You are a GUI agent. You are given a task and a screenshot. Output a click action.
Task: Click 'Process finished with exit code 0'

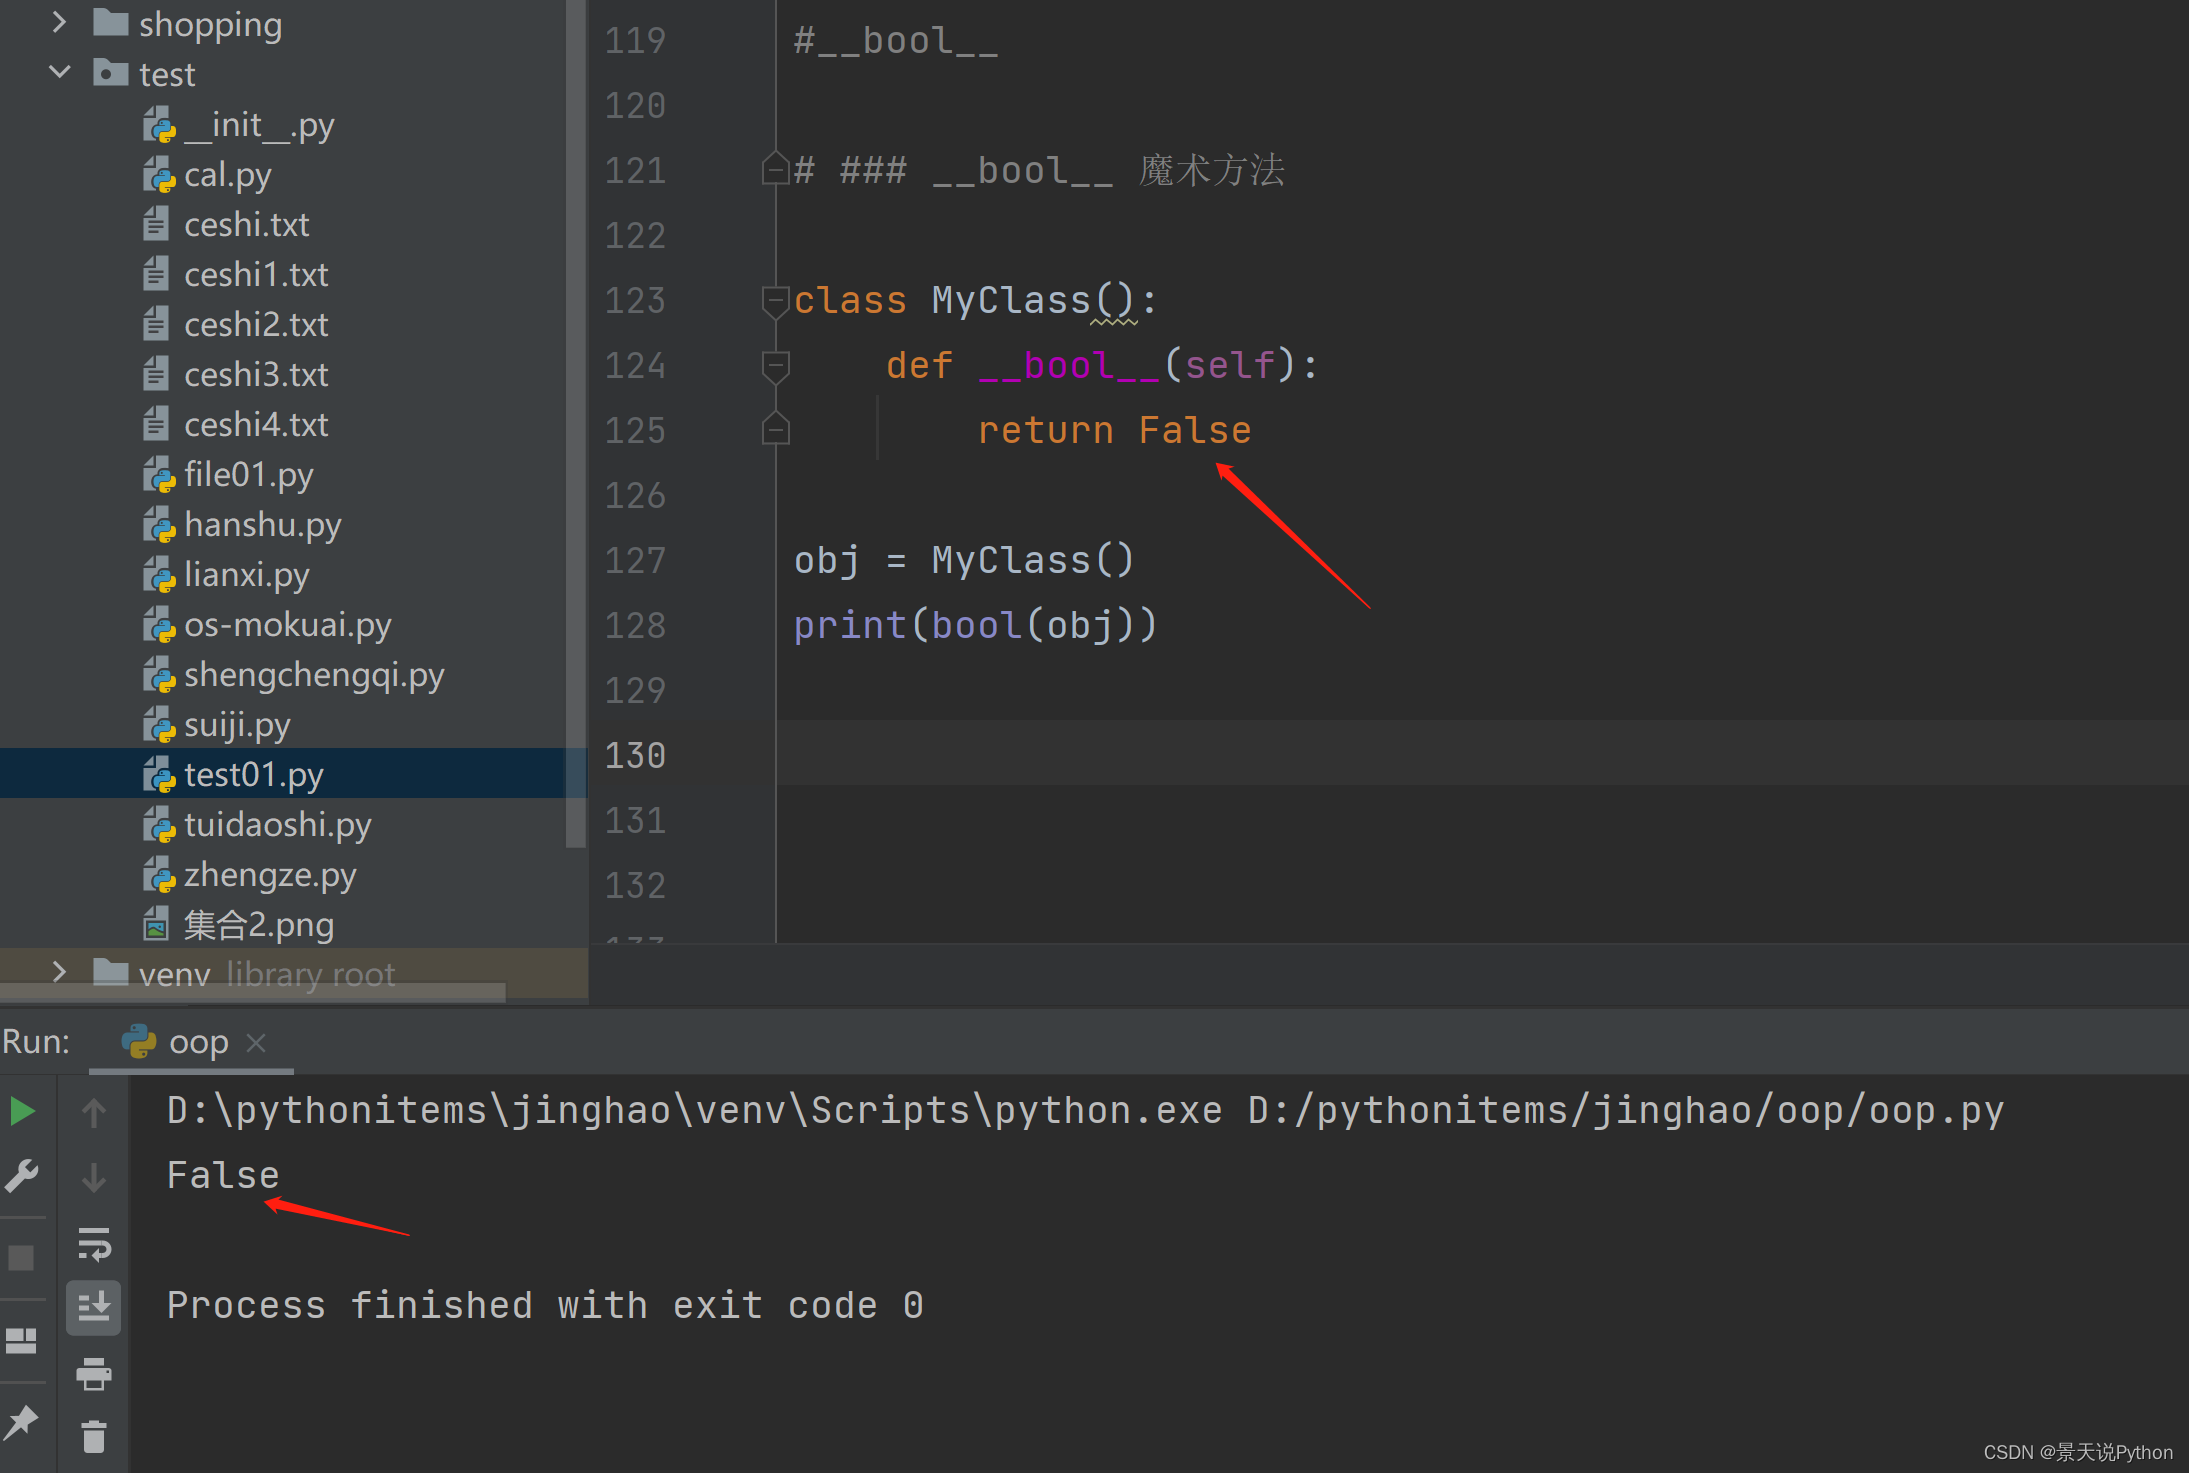pos(545,1305)
